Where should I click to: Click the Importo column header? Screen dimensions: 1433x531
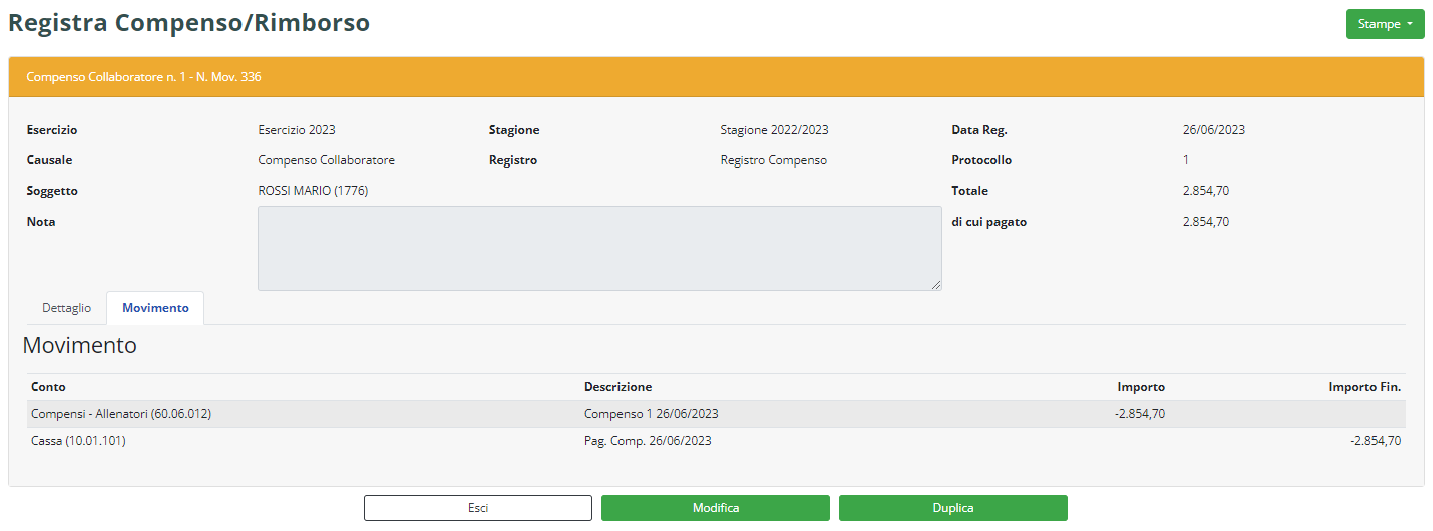(1140, 387)
